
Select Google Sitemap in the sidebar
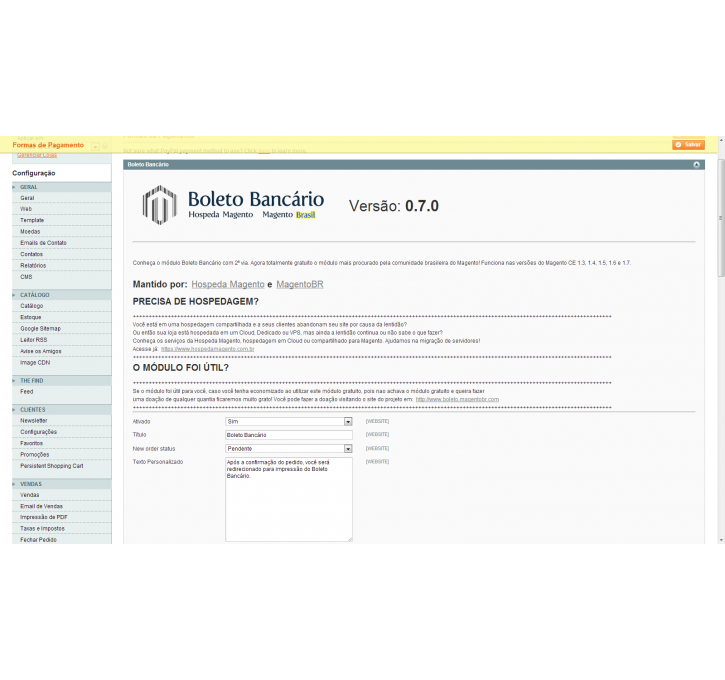(61, 329)
